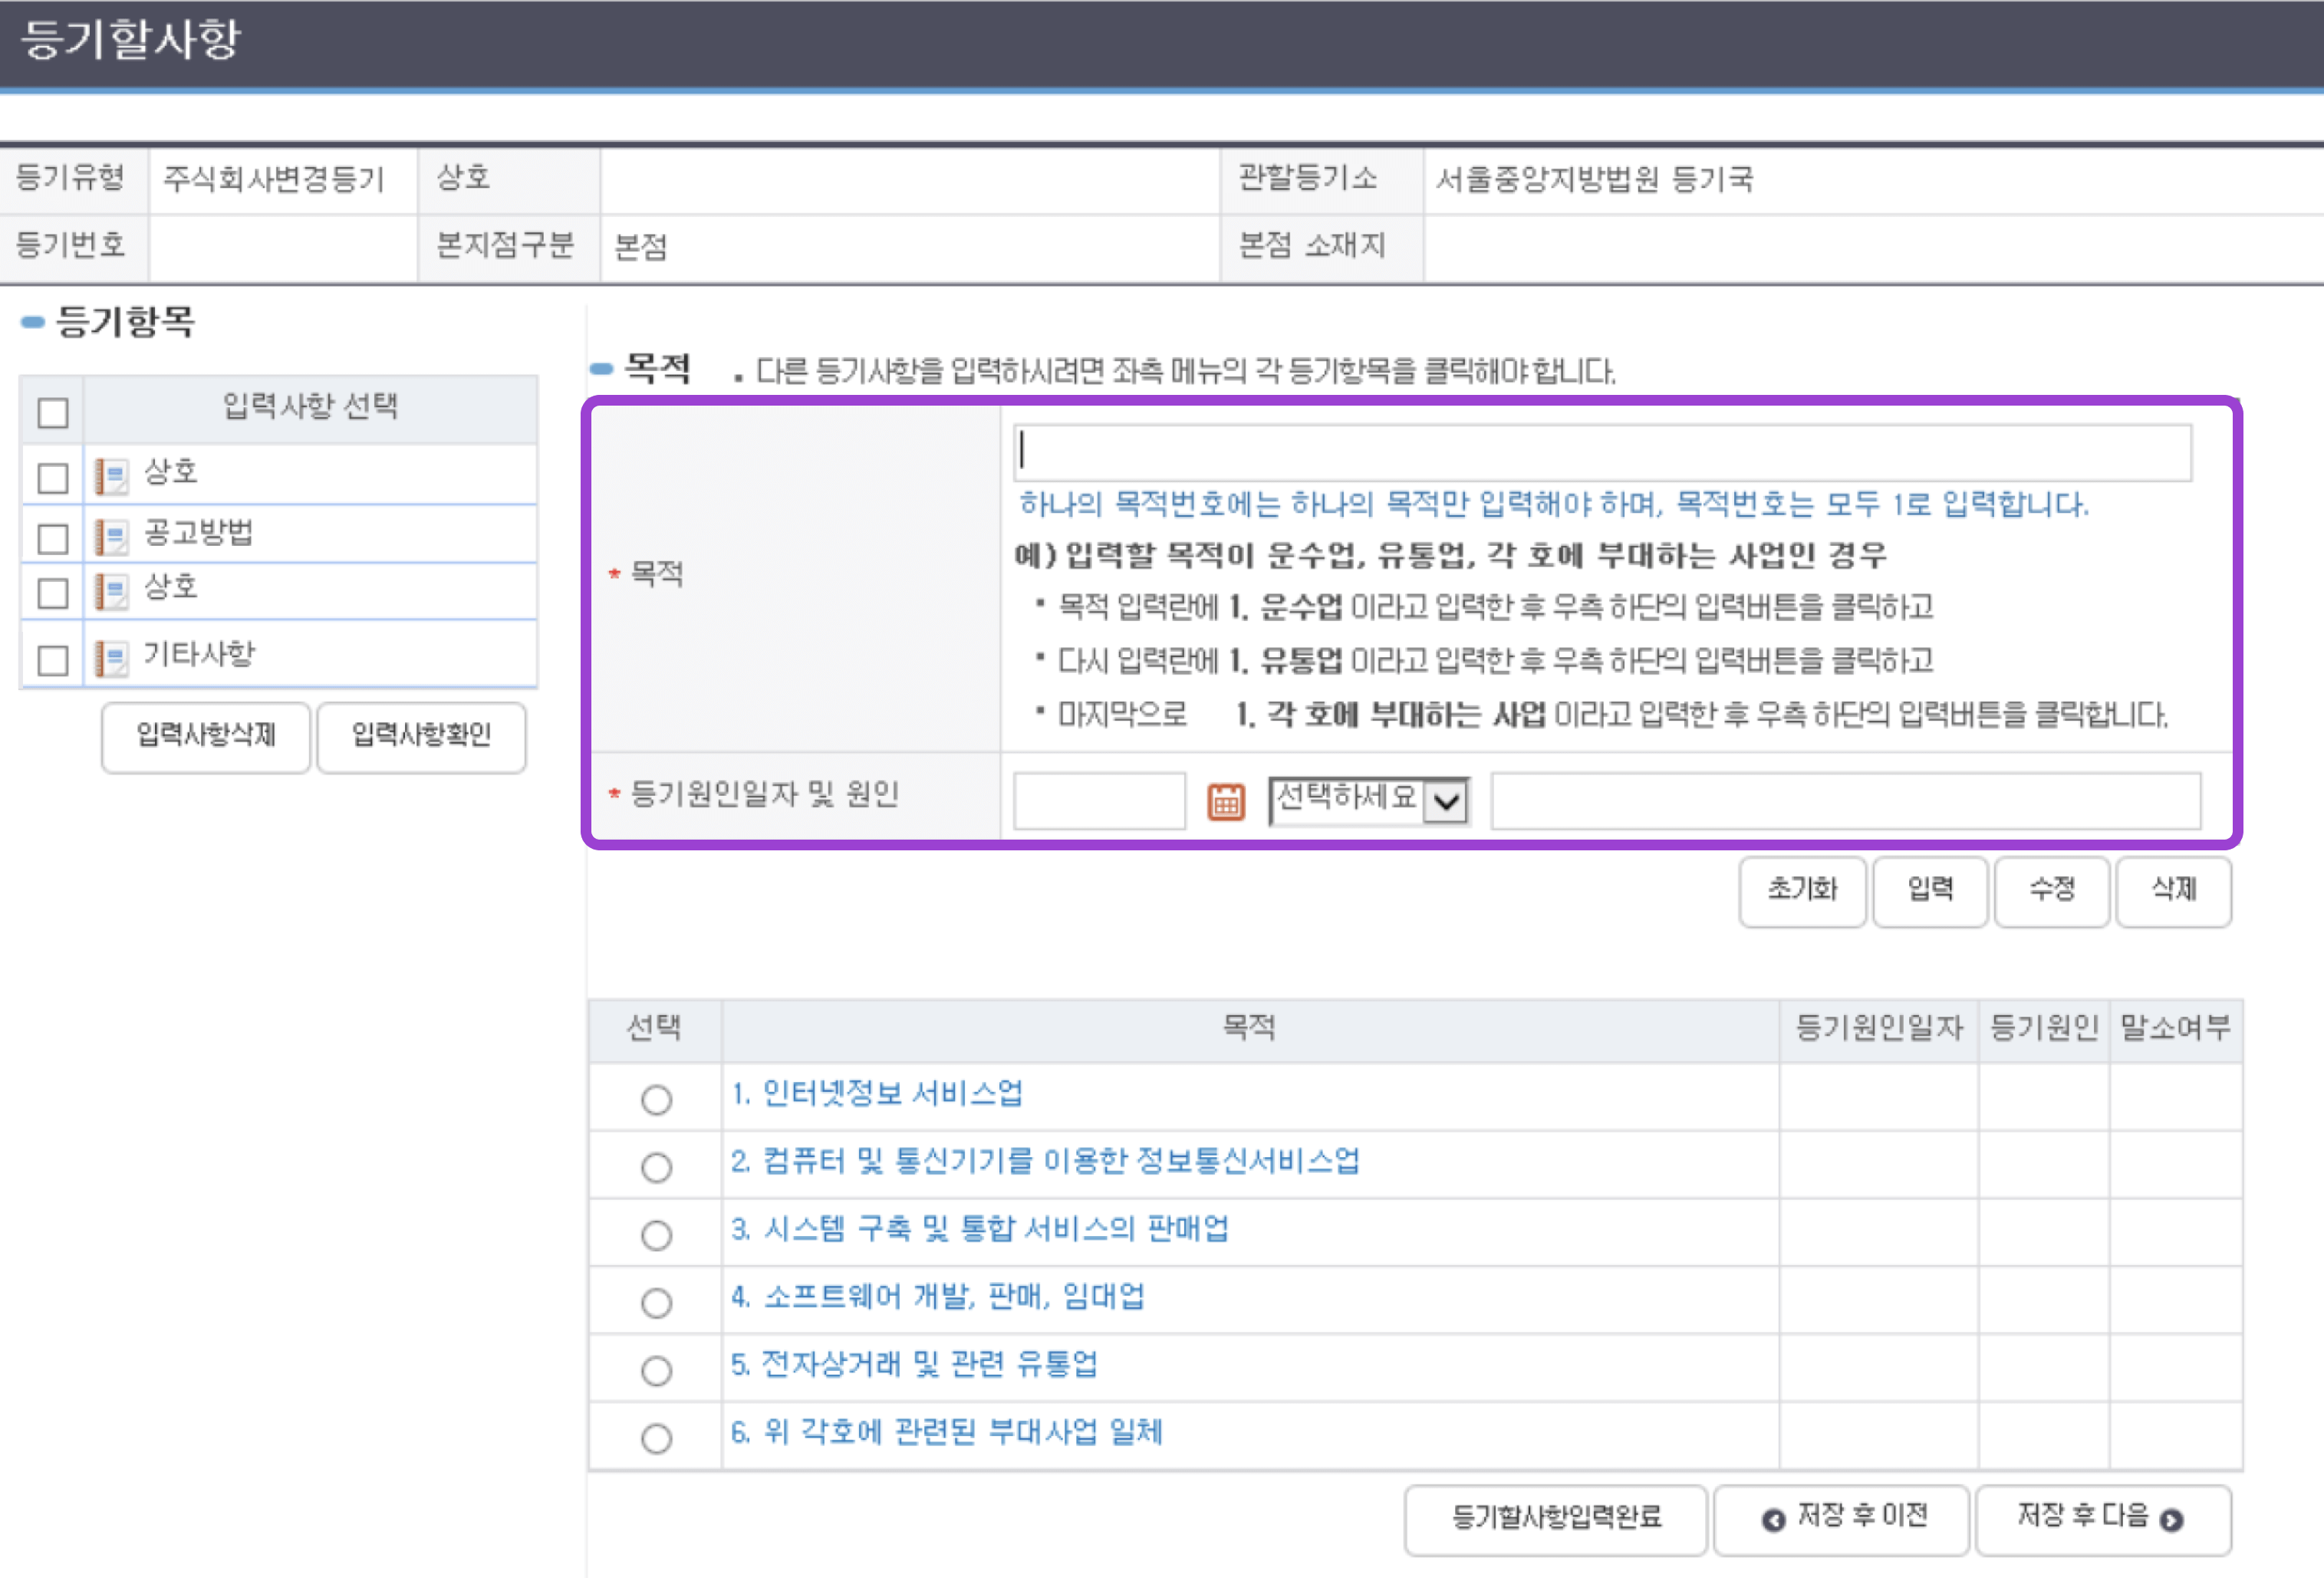2324x1578 pixels.
Task: Click the arrow icon on 저장 후 이전
Action: 1773,1519
